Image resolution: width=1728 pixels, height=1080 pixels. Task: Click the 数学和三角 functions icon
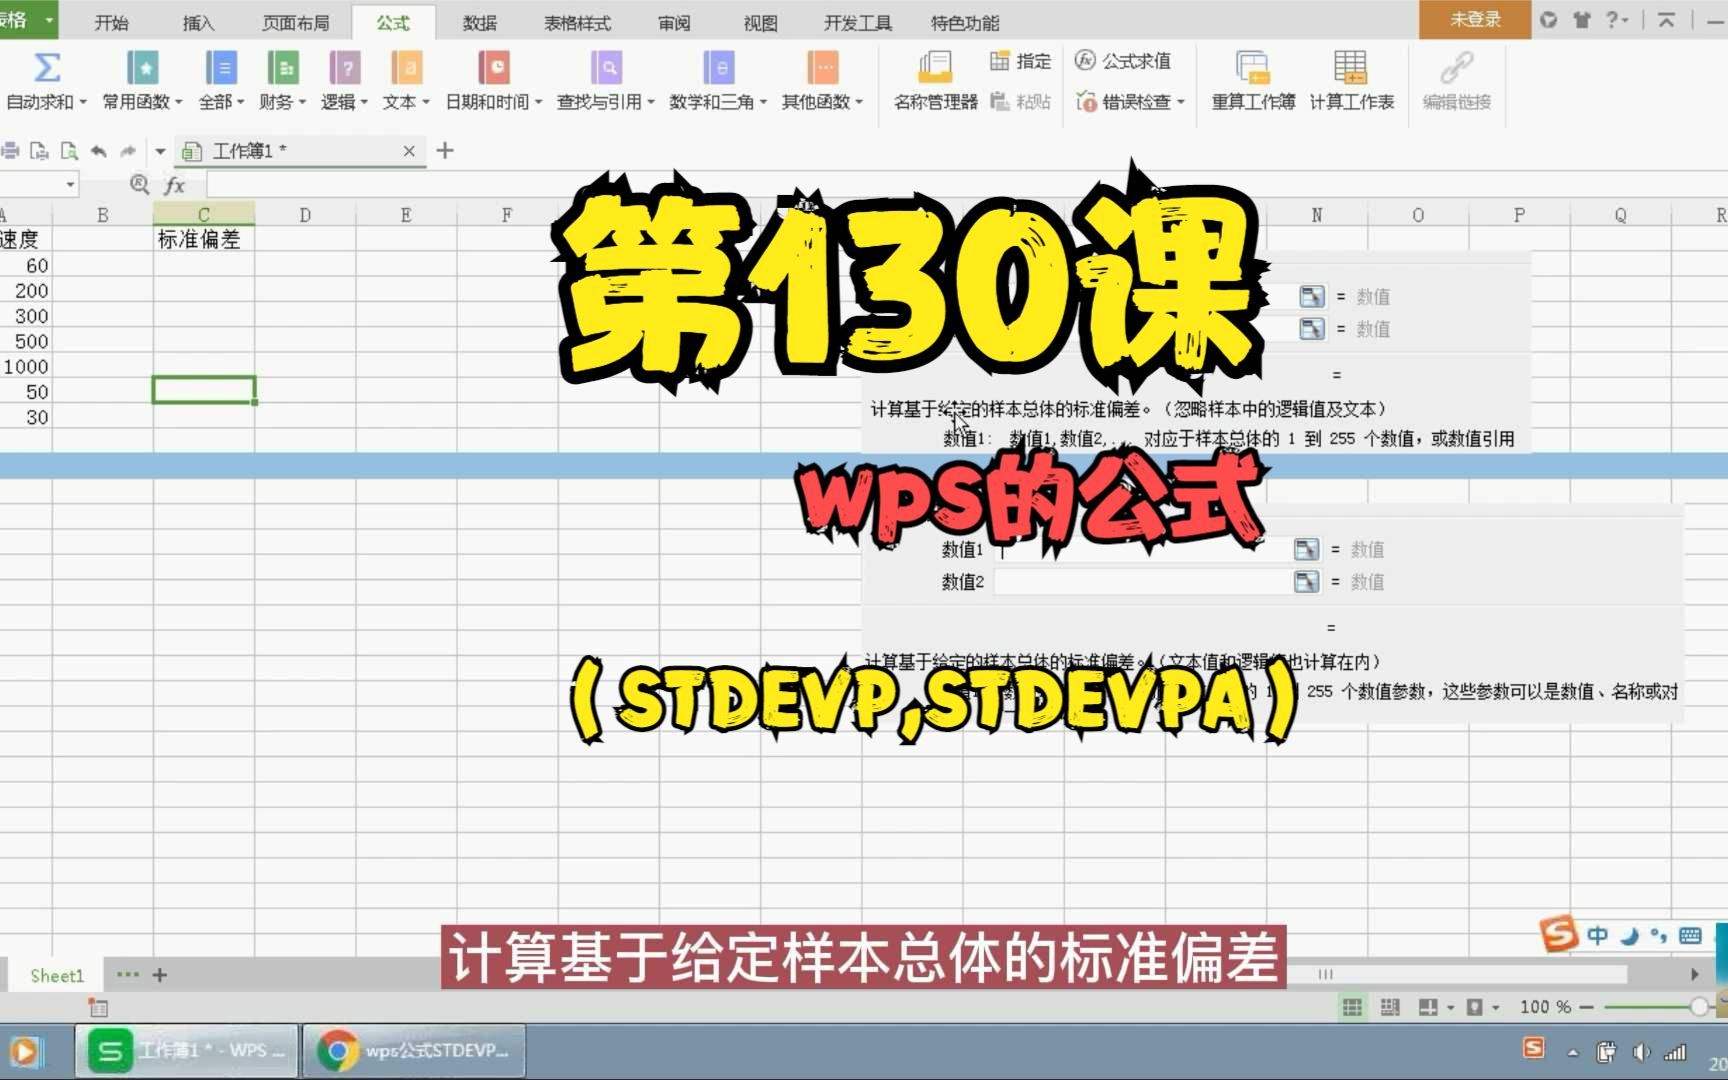(x=718, y=68)
